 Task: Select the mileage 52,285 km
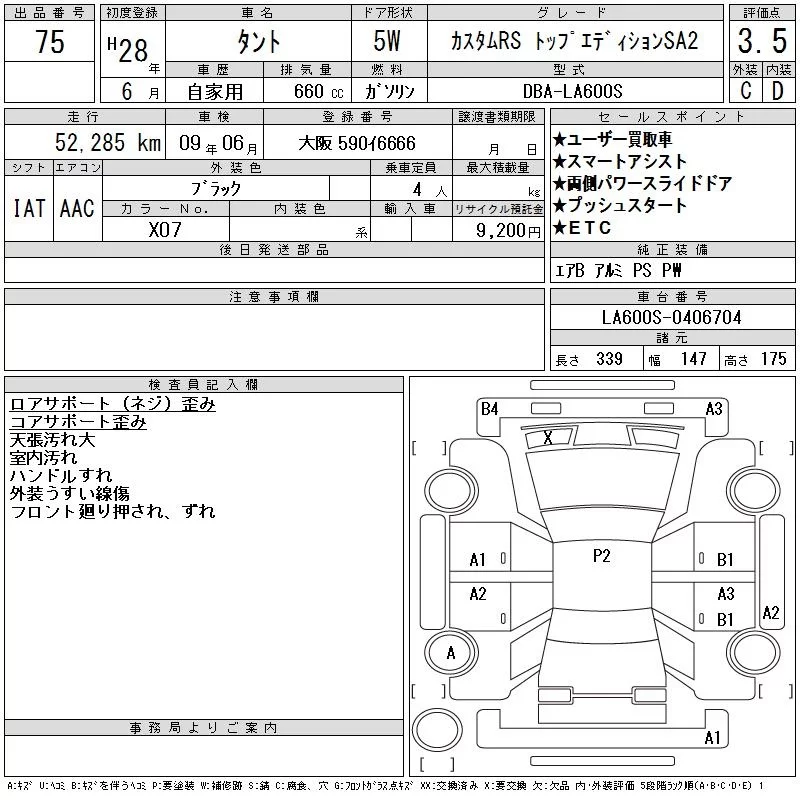[108, 143]
